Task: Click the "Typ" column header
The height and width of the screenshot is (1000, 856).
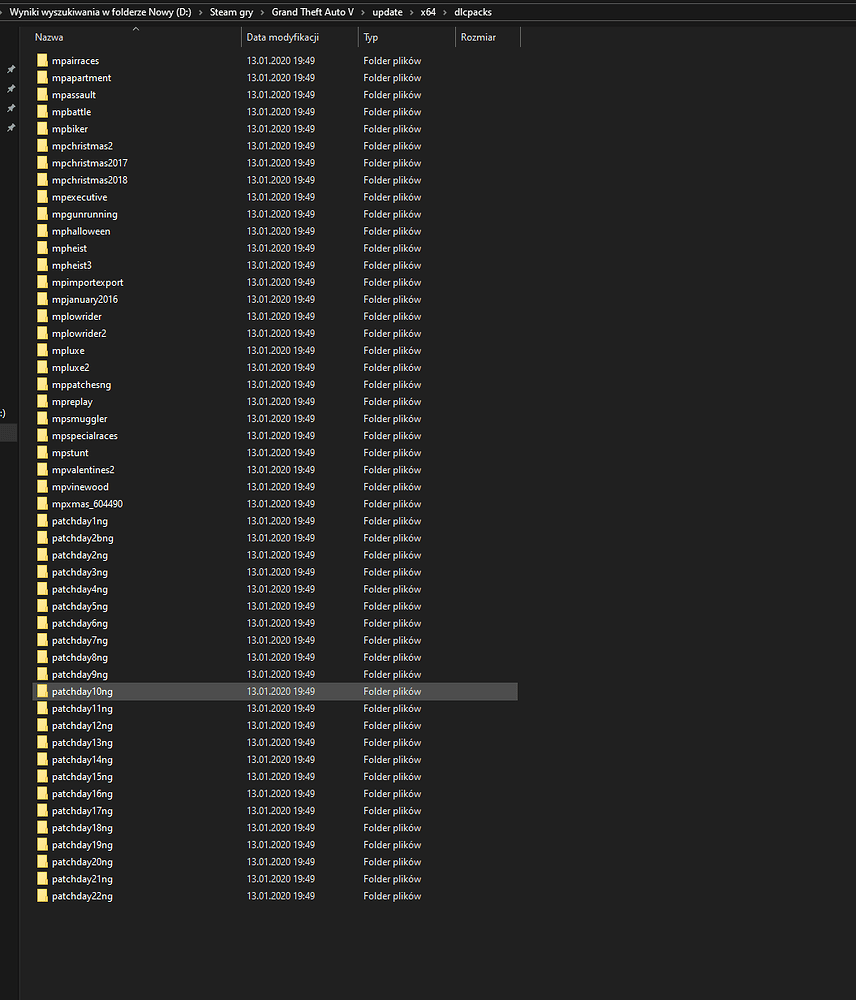Action: tap(370, 37)
